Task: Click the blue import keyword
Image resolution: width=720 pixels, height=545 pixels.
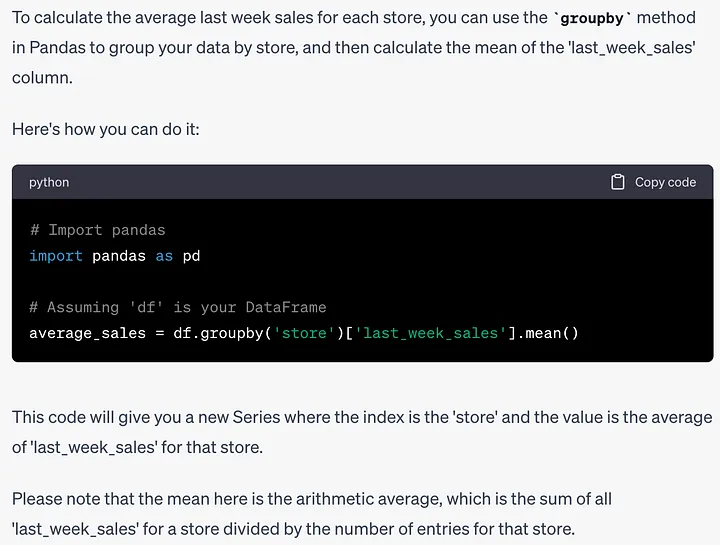Action: pyautogui.click(x=56, y=256)
